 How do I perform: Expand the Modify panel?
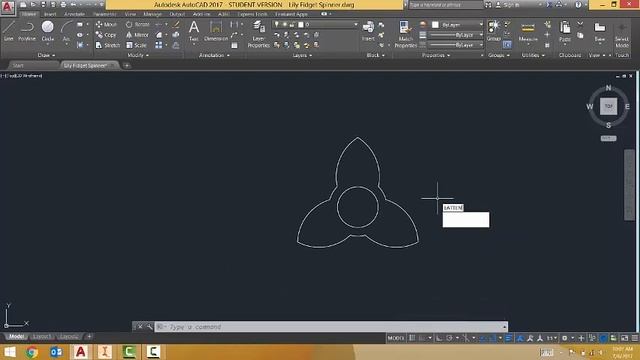point(138,55)
